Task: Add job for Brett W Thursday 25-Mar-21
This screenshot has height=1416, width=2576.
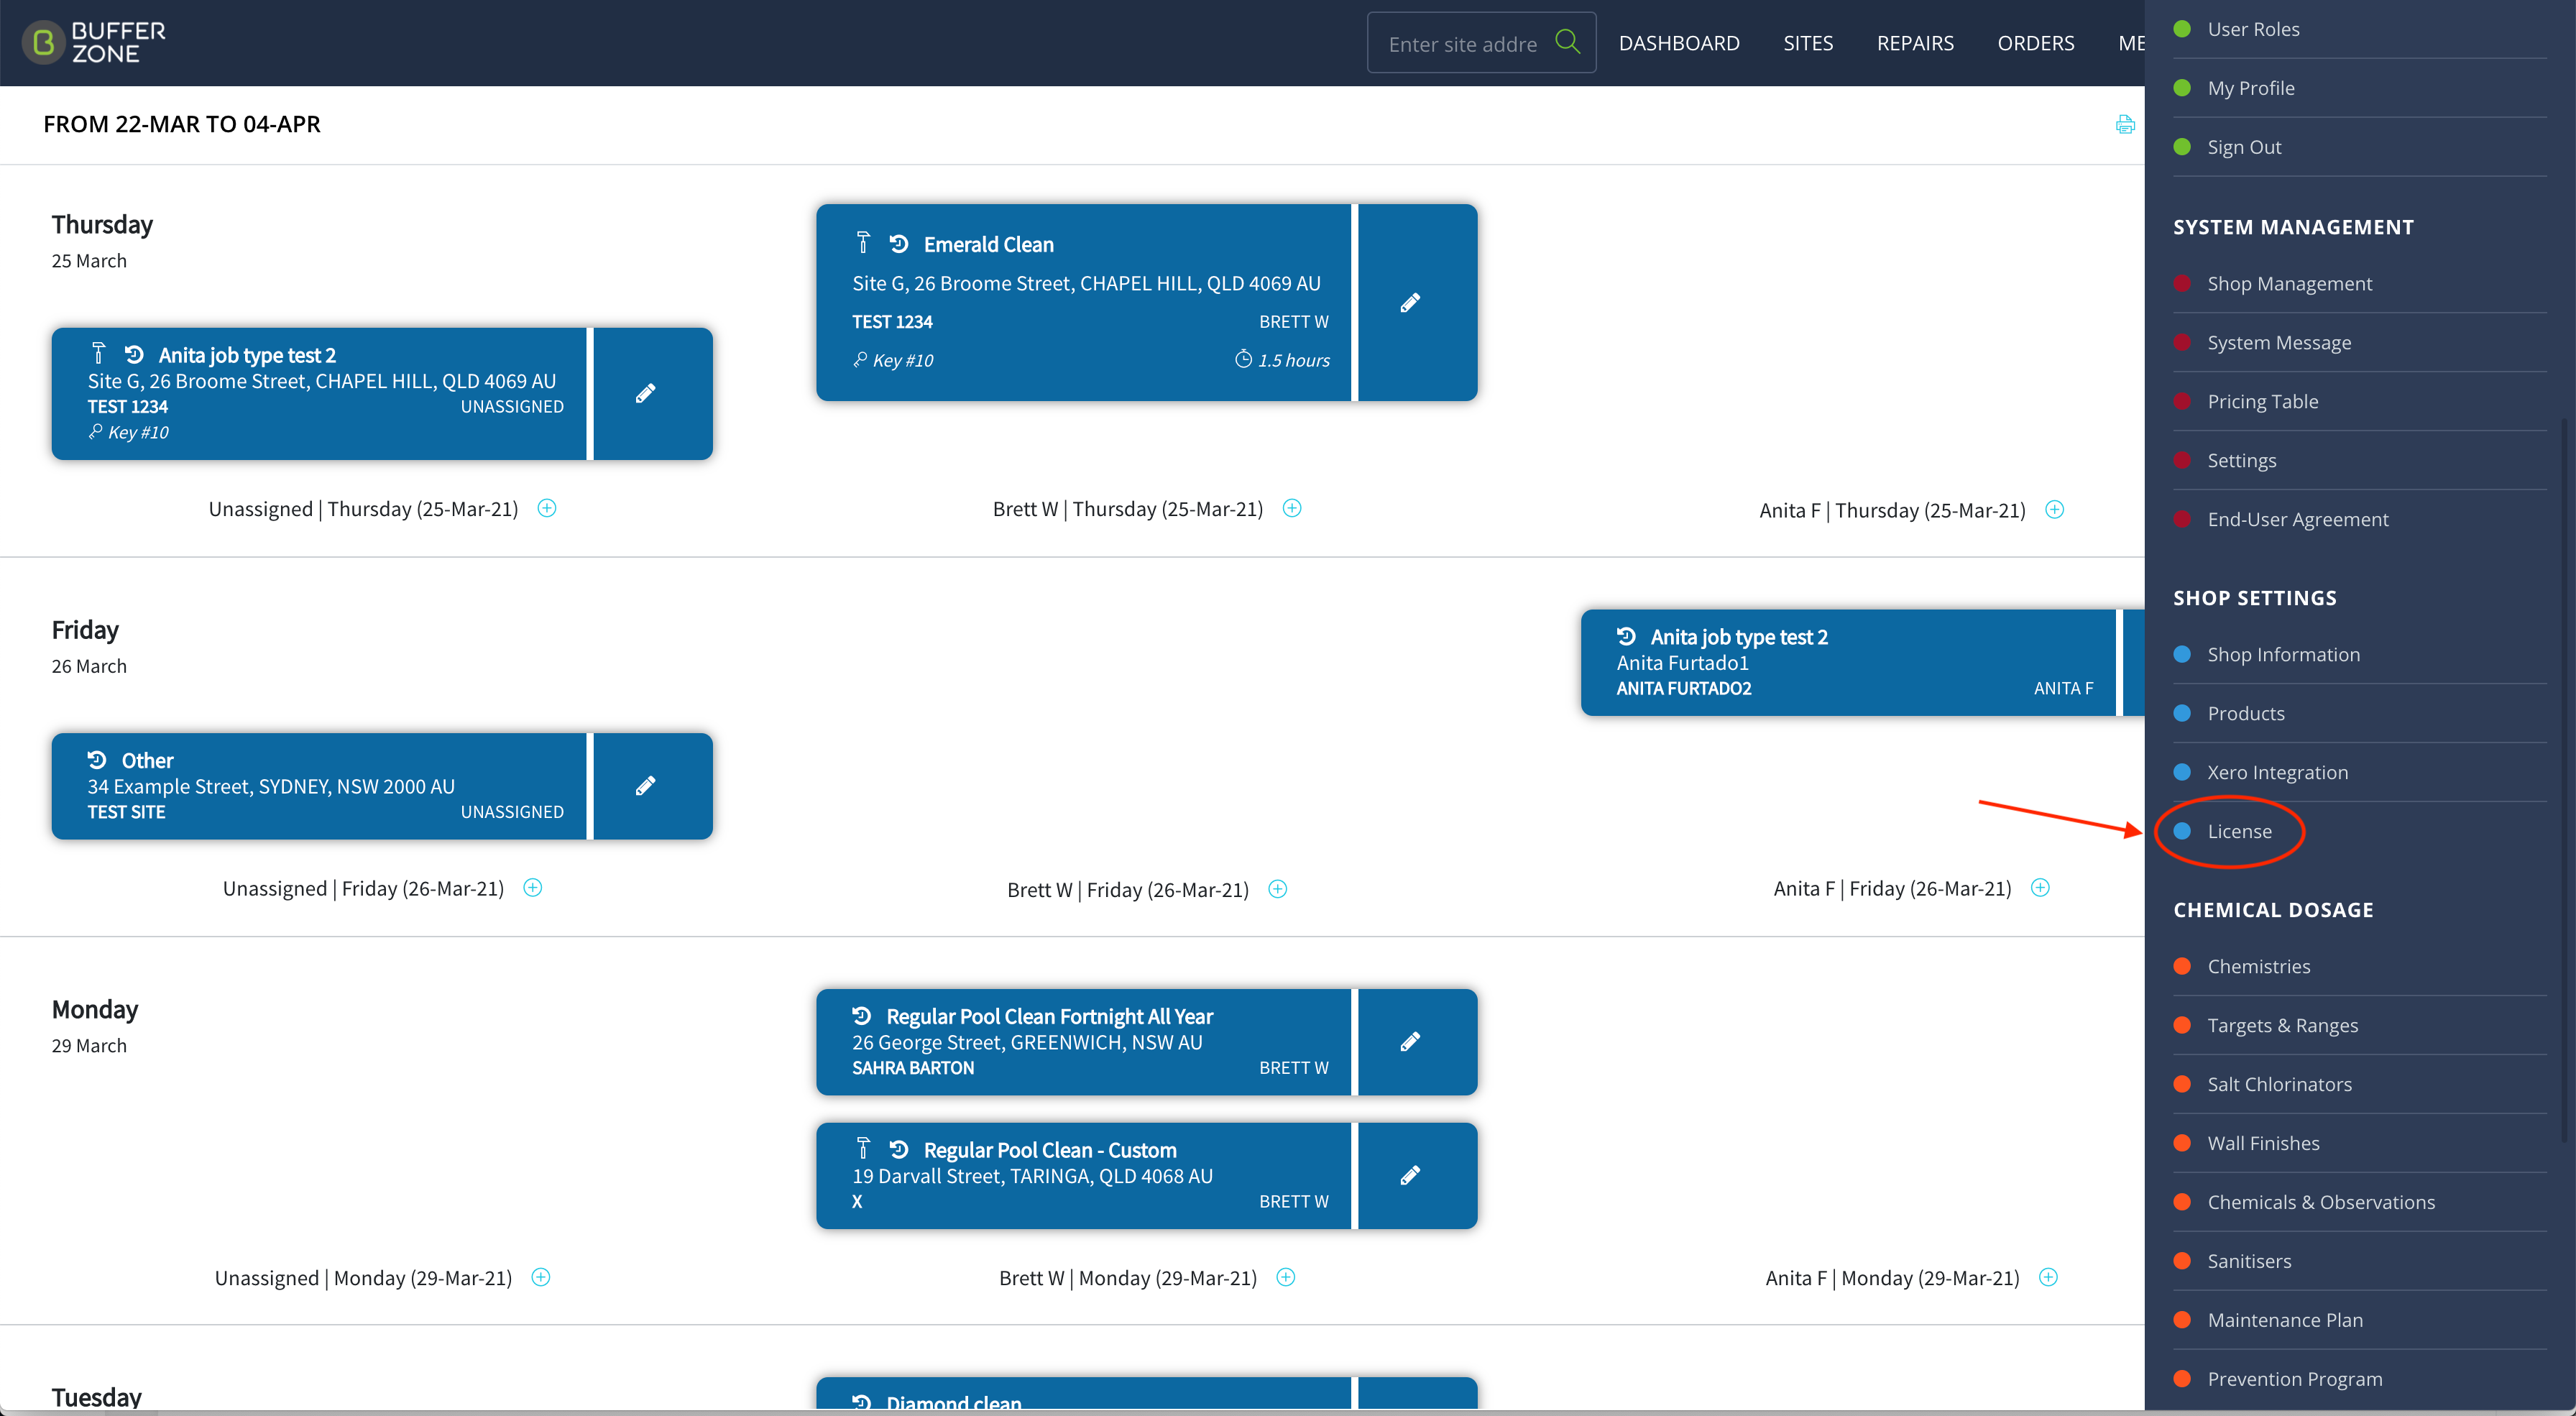Action: (1292, 508)
